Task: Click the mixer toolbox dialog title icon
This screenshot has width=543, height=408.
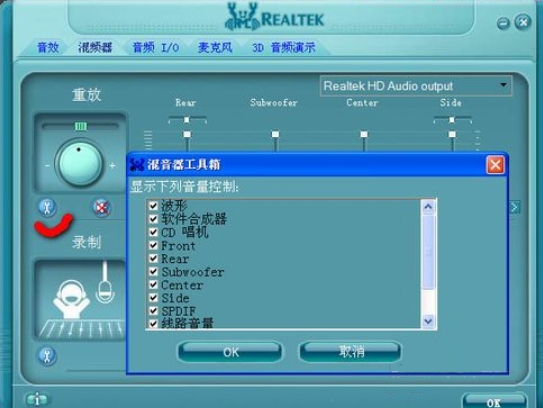Action: click(137, 165)
